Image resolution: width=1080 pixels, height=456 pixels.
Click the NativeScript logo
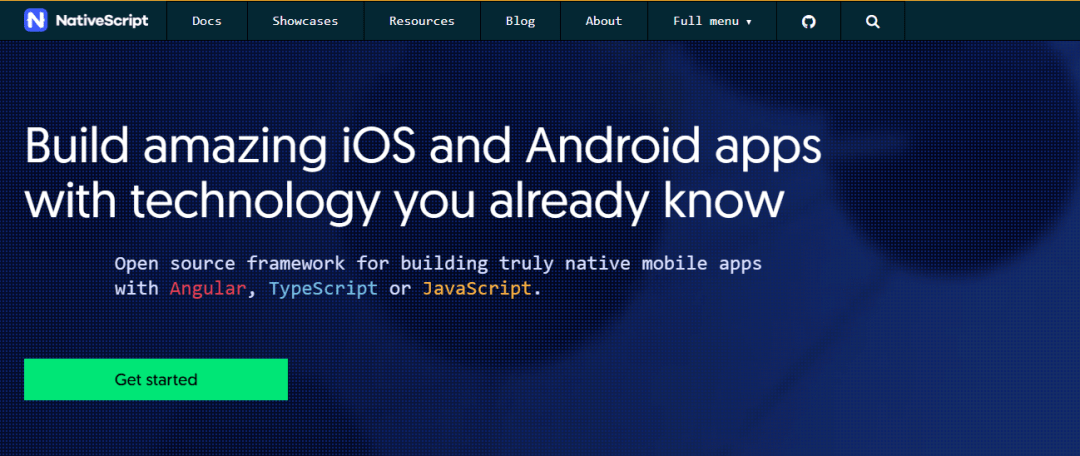point(86,21)
